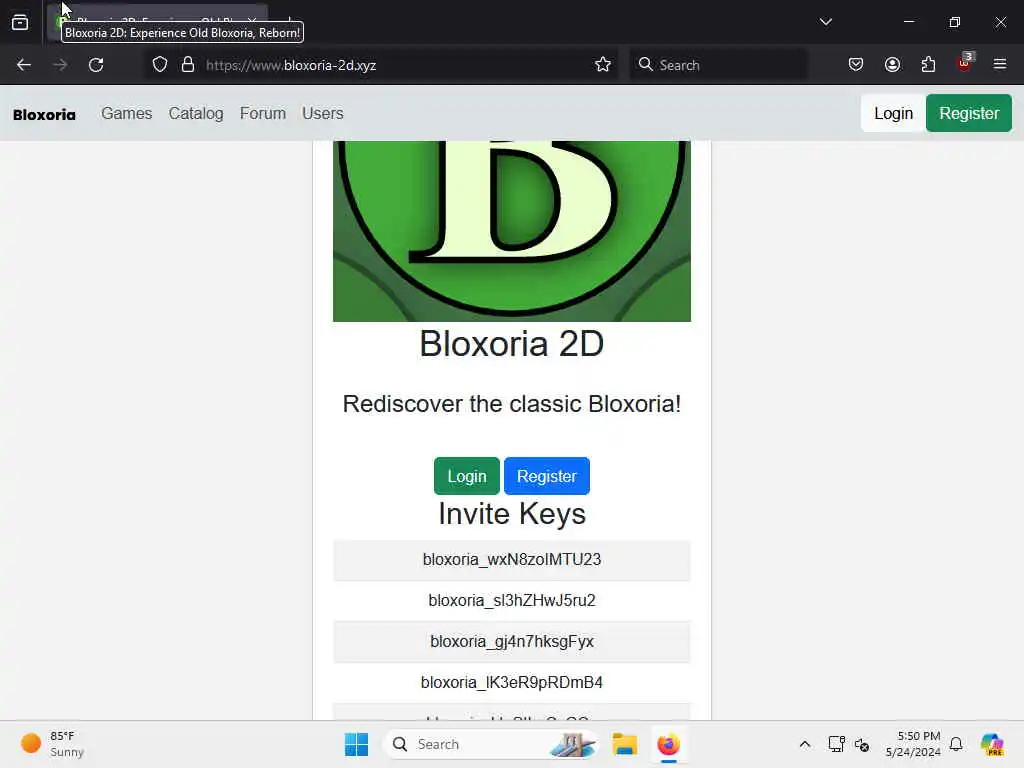Click the Bloxoria B logo image

(512, 231)
